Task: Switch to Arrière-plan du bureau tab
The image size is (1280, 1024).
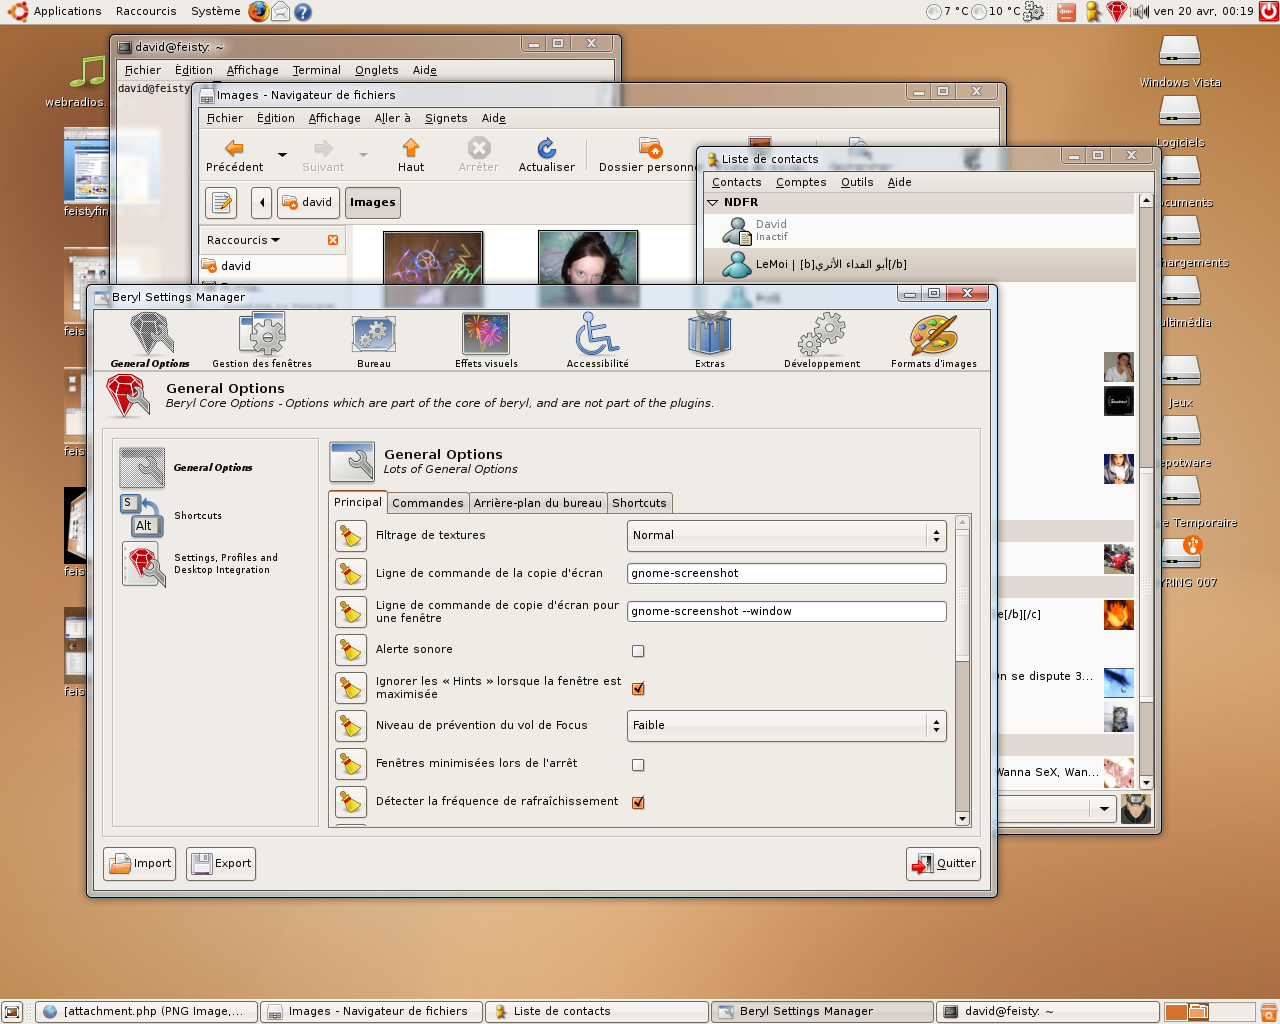Action: pyautogui.click(x=538, y=503)
